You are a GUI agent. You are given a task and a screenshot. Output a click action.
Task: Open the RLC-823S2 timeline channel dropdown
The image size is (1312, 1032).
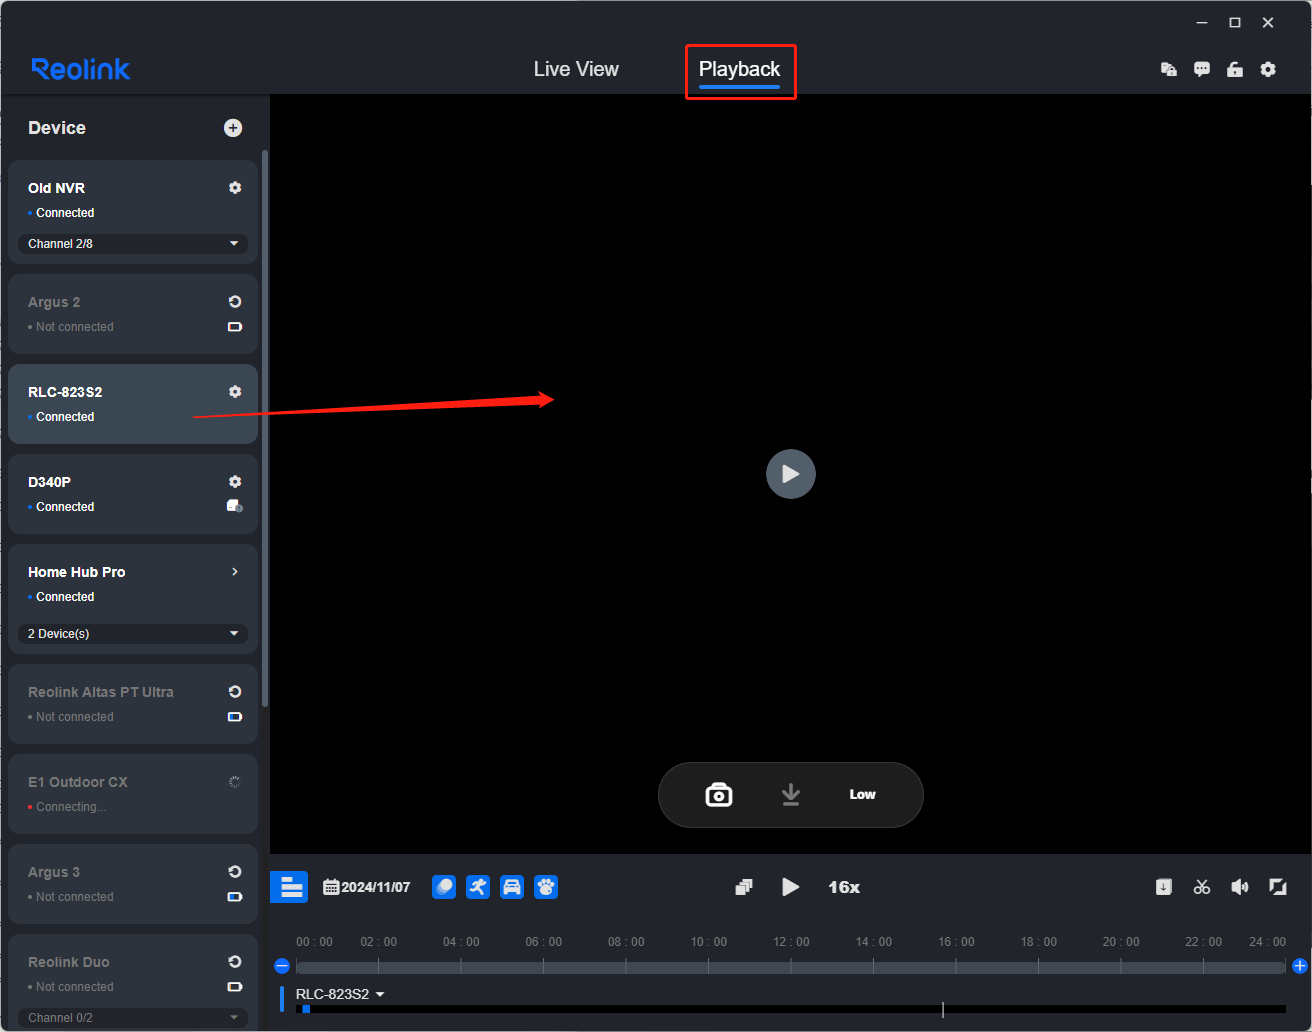click(x=340, y=994)
